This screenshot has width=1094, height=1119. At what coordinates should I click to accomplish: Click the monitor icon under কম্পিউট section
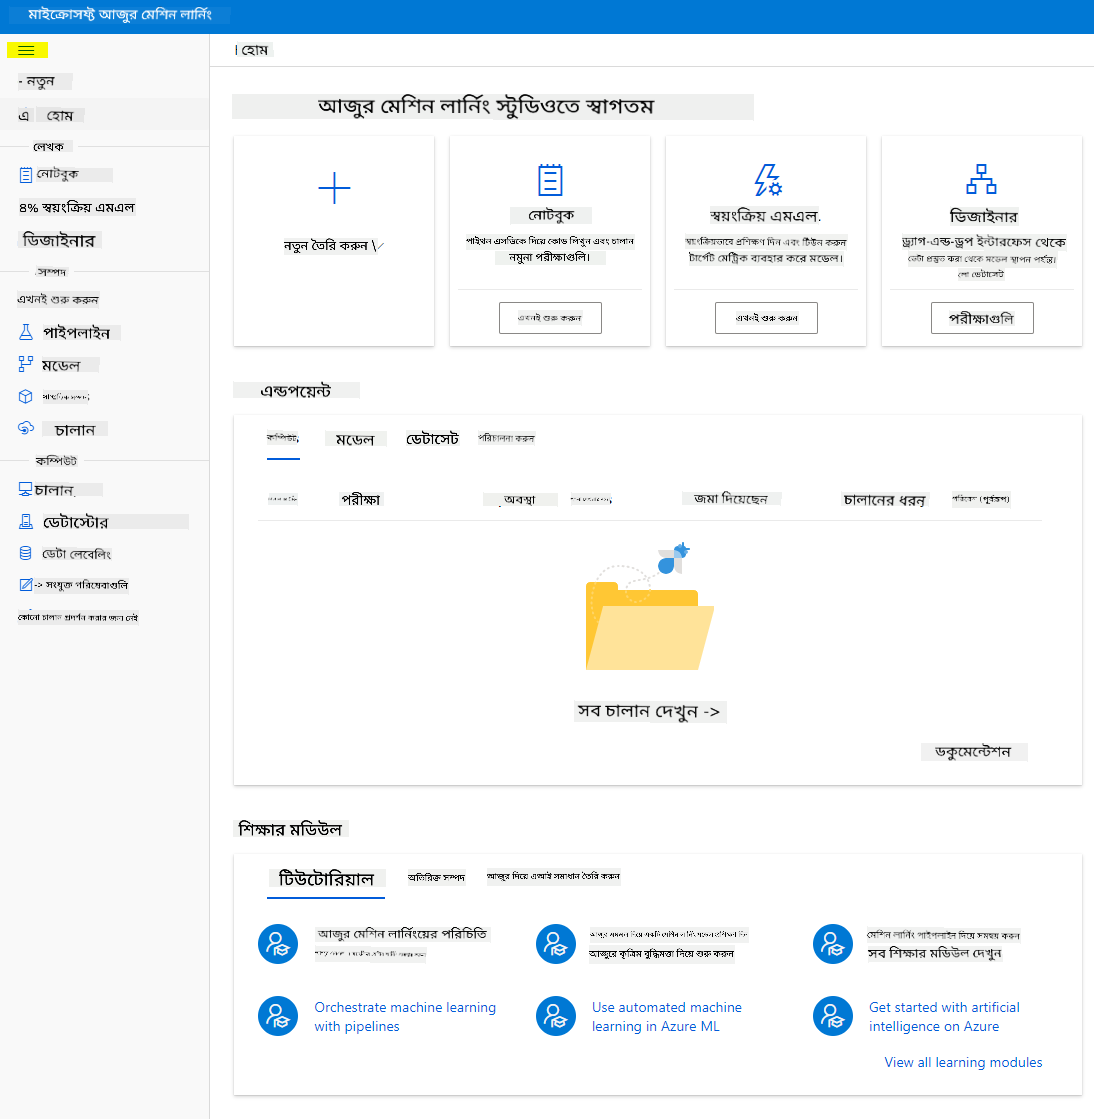25,489
